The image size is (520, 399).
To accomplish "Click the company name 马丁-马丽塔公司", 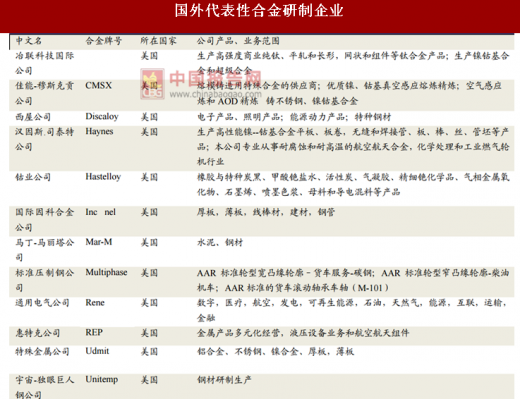I will pyautogui.click(x=45, y=250).
